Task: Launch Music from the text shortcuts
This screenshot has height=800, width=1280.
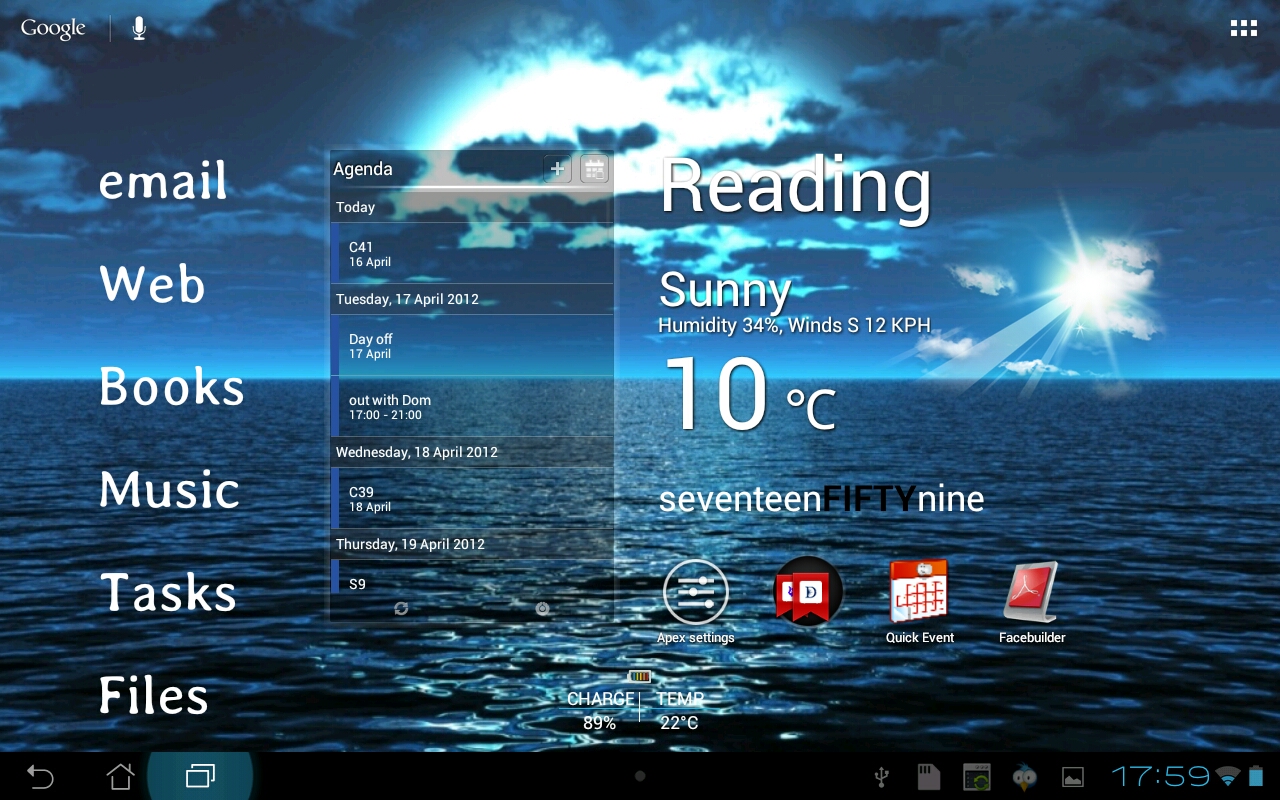Action: pos(169,490)
